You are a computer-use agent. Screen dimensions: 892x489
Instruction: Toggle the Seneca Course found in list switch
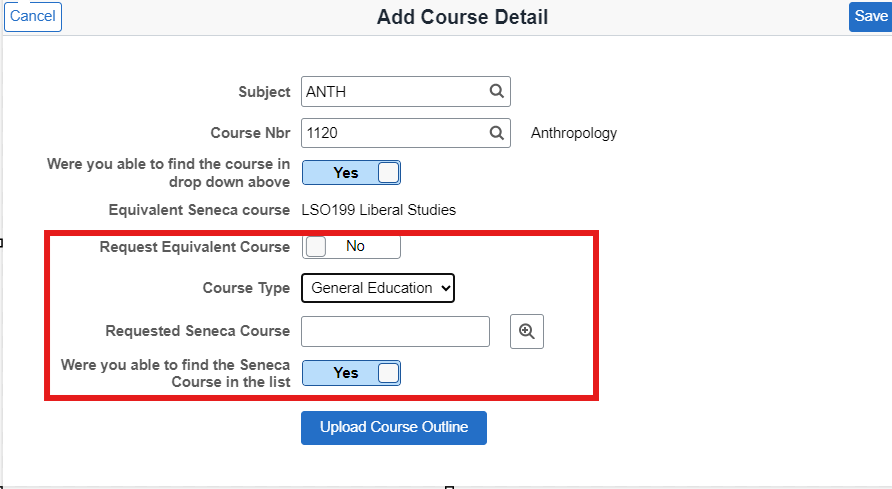[351, 373]
